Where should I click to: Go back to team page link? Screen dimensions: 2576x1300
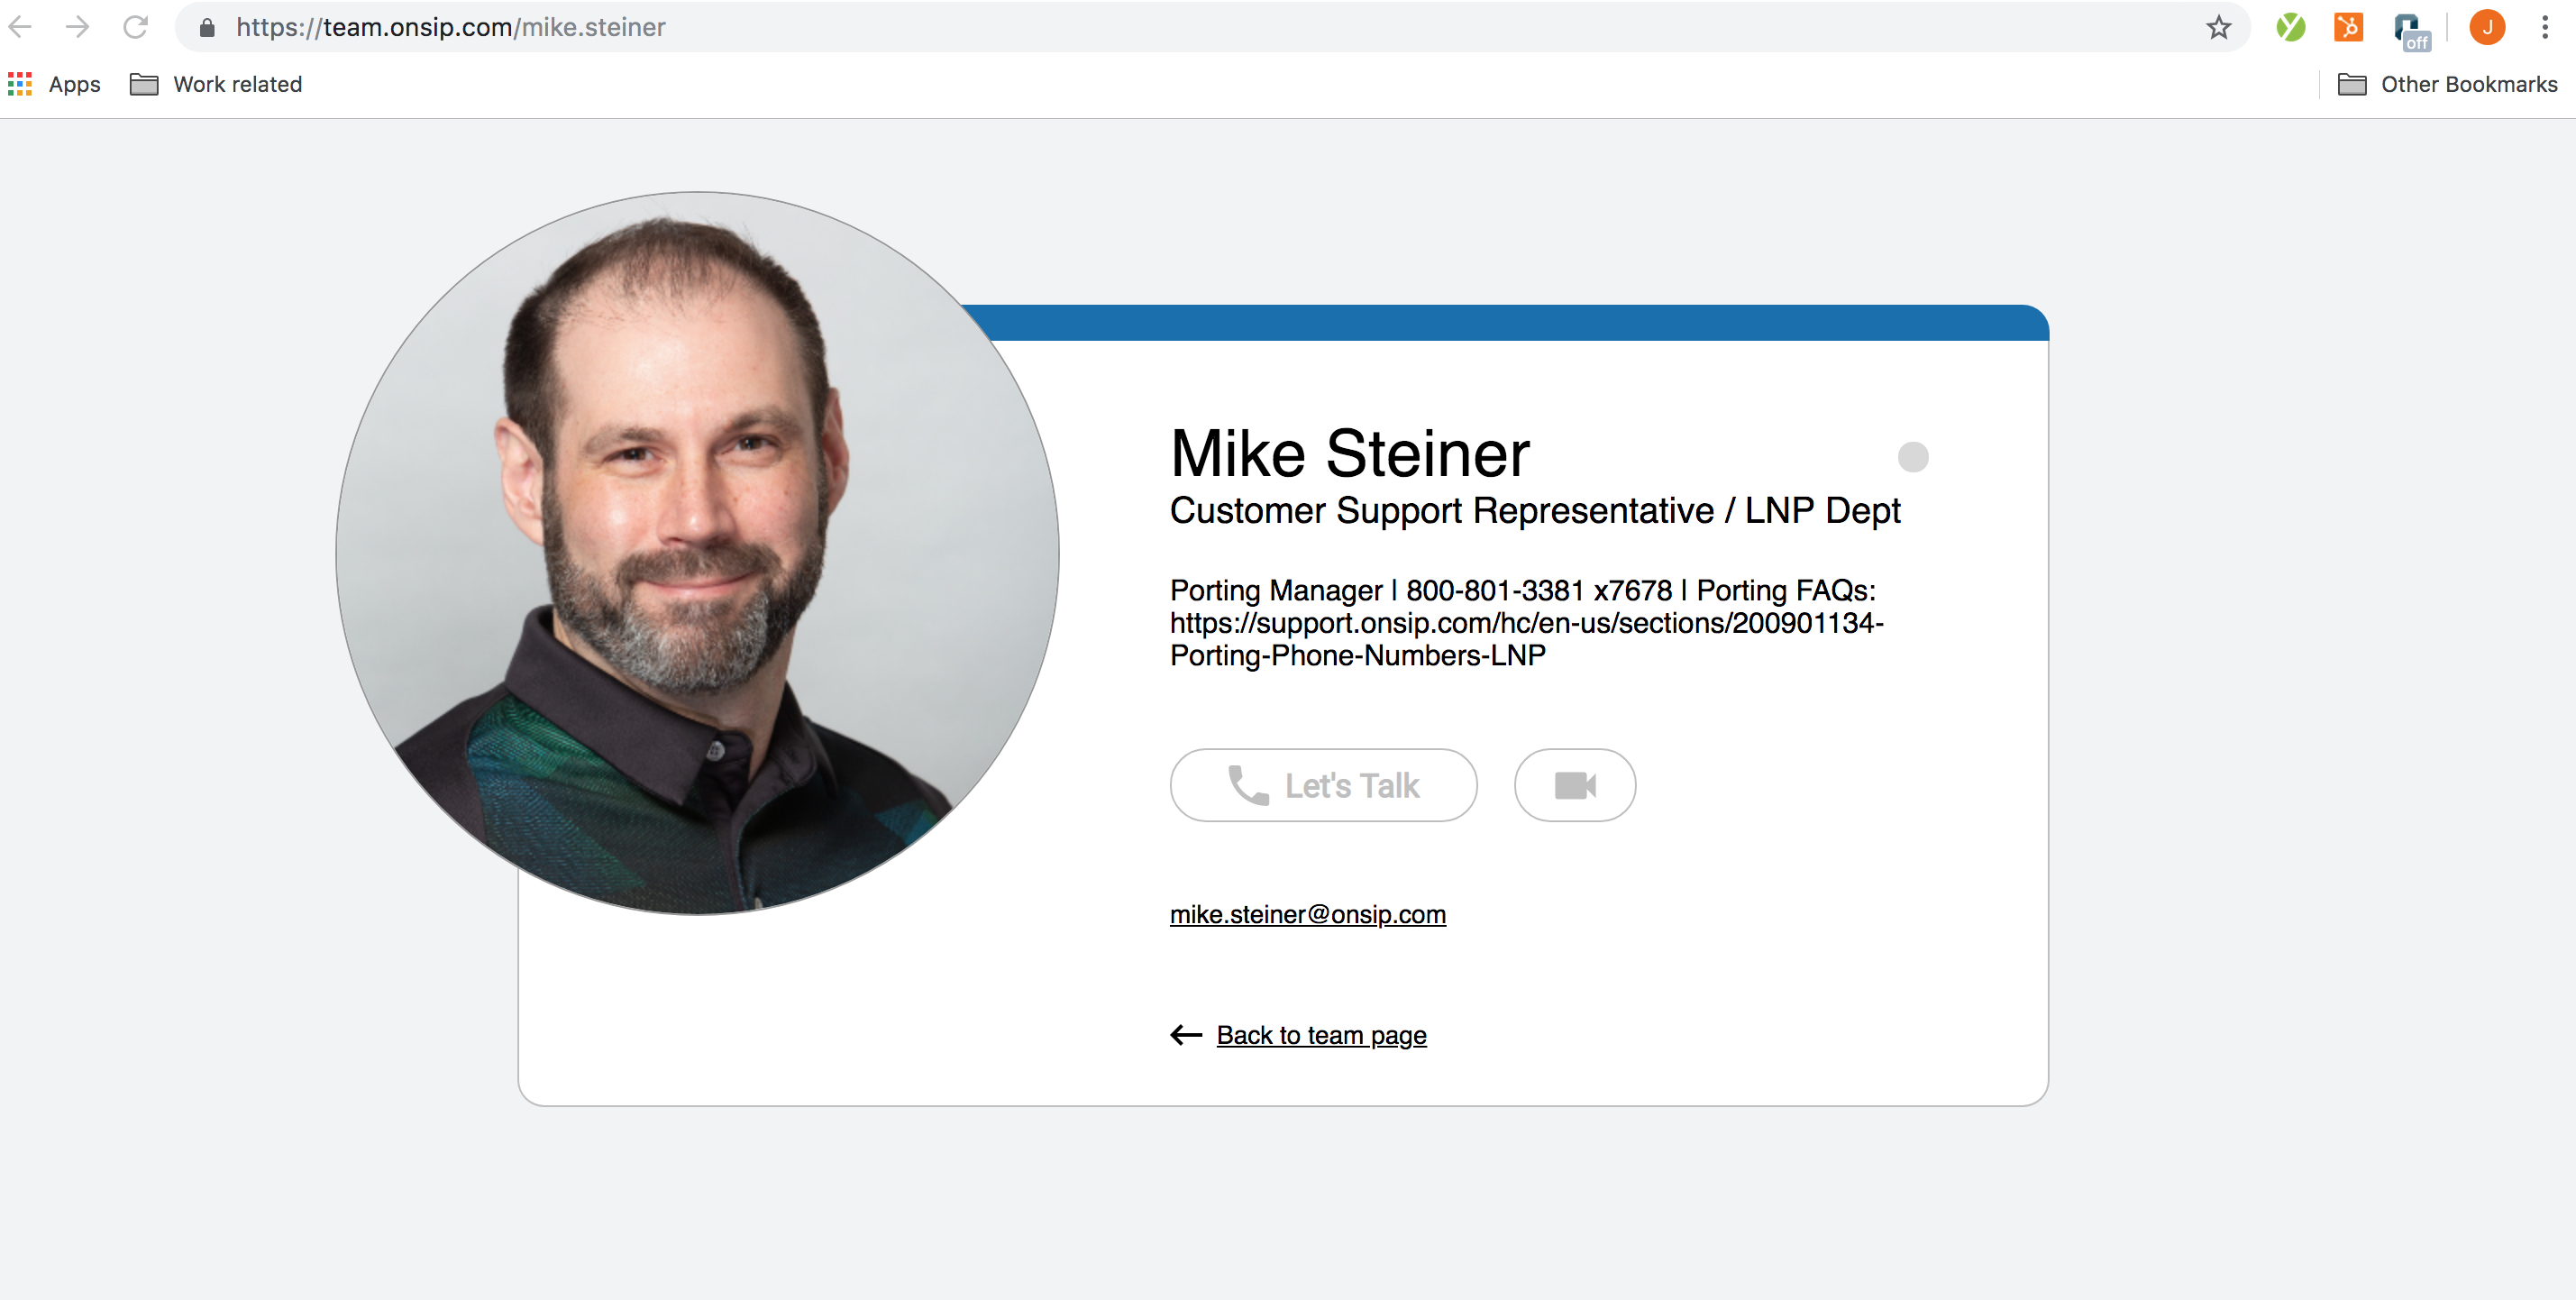pos(1321,1035)
